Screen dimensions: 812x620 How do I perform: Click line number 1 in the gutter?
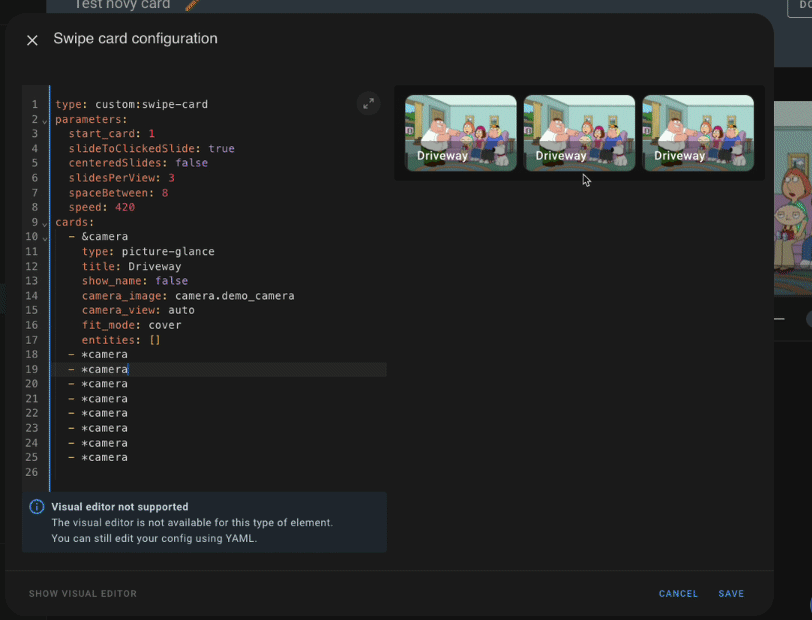[35, 104]
